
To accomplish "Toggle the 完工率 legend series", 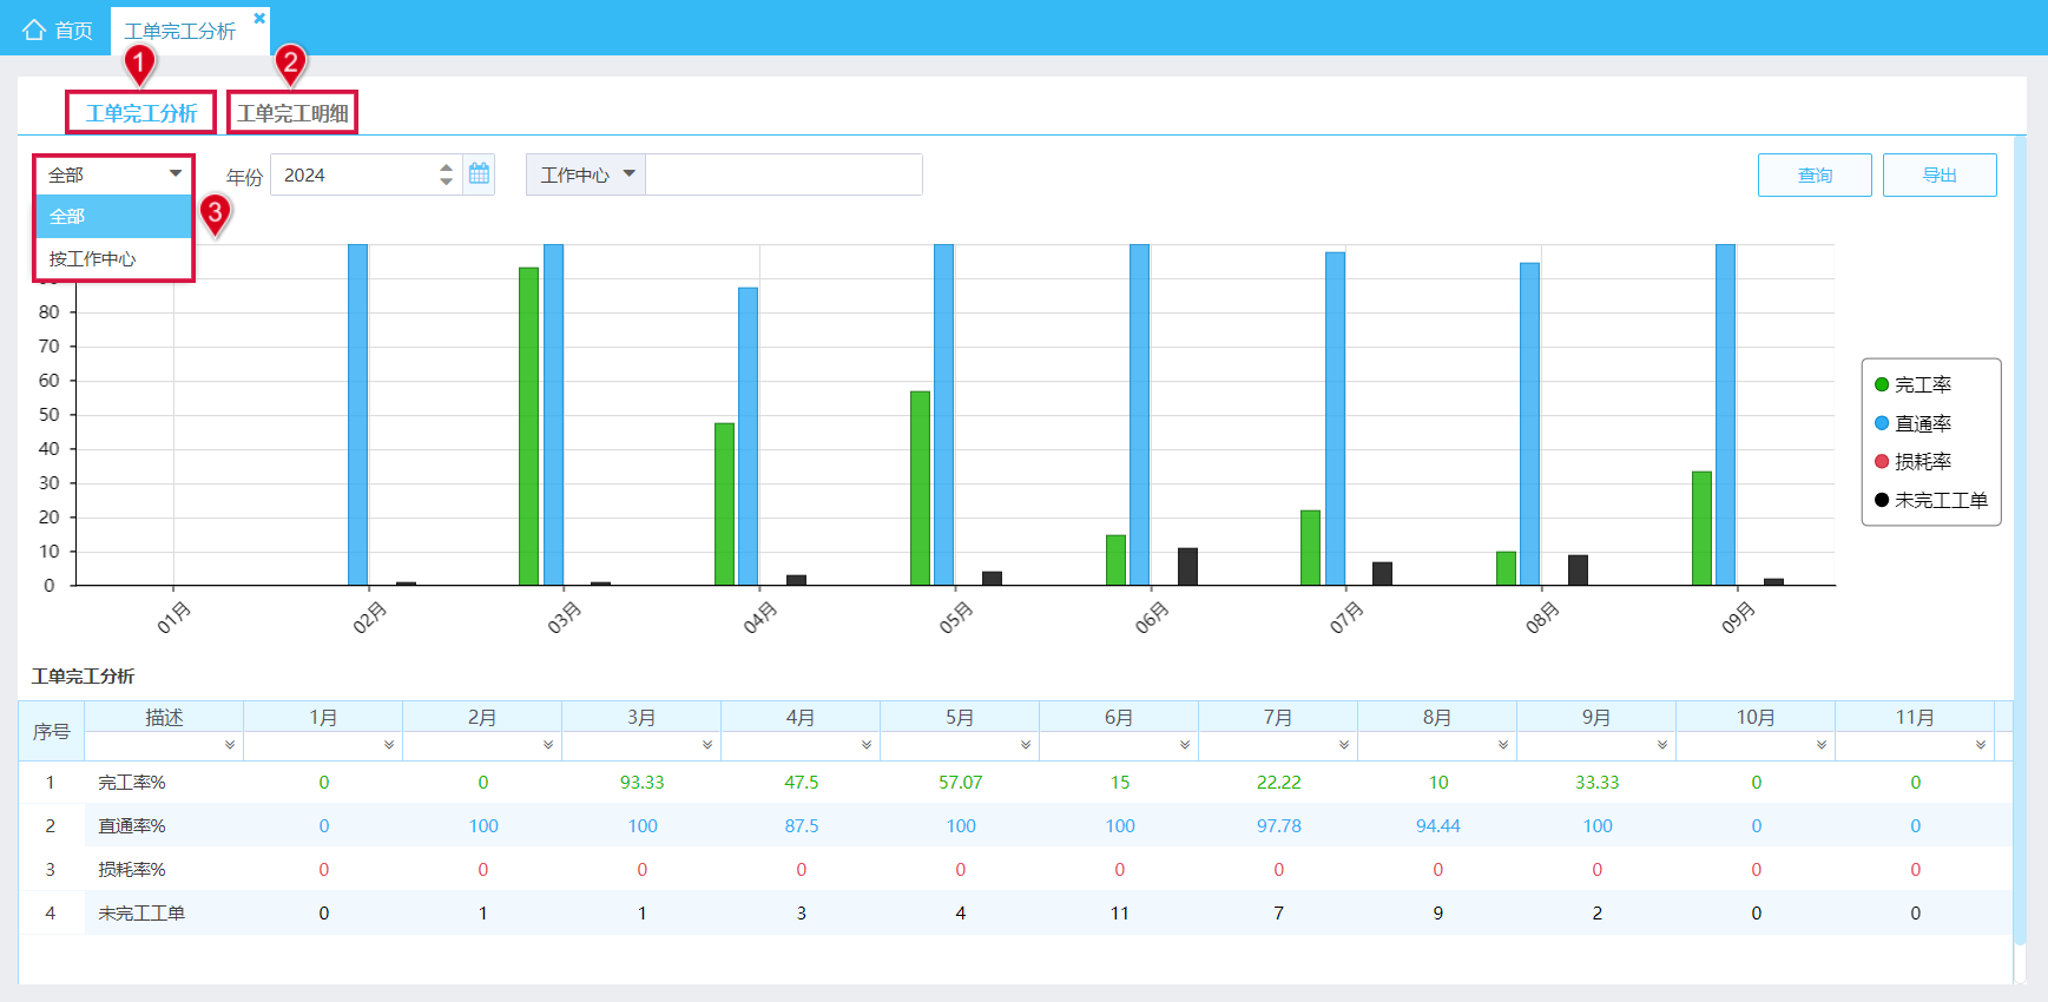I will [1912, 385].
